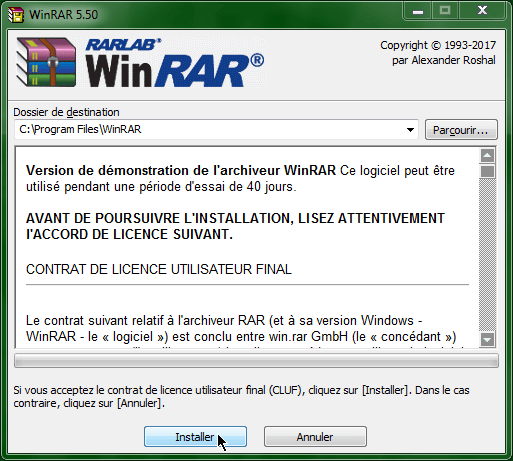The height and width of the screenshot is (461, 513).
Task: Close the WinRAR 5.50 installer window
Action: click(x=482, y=12)
